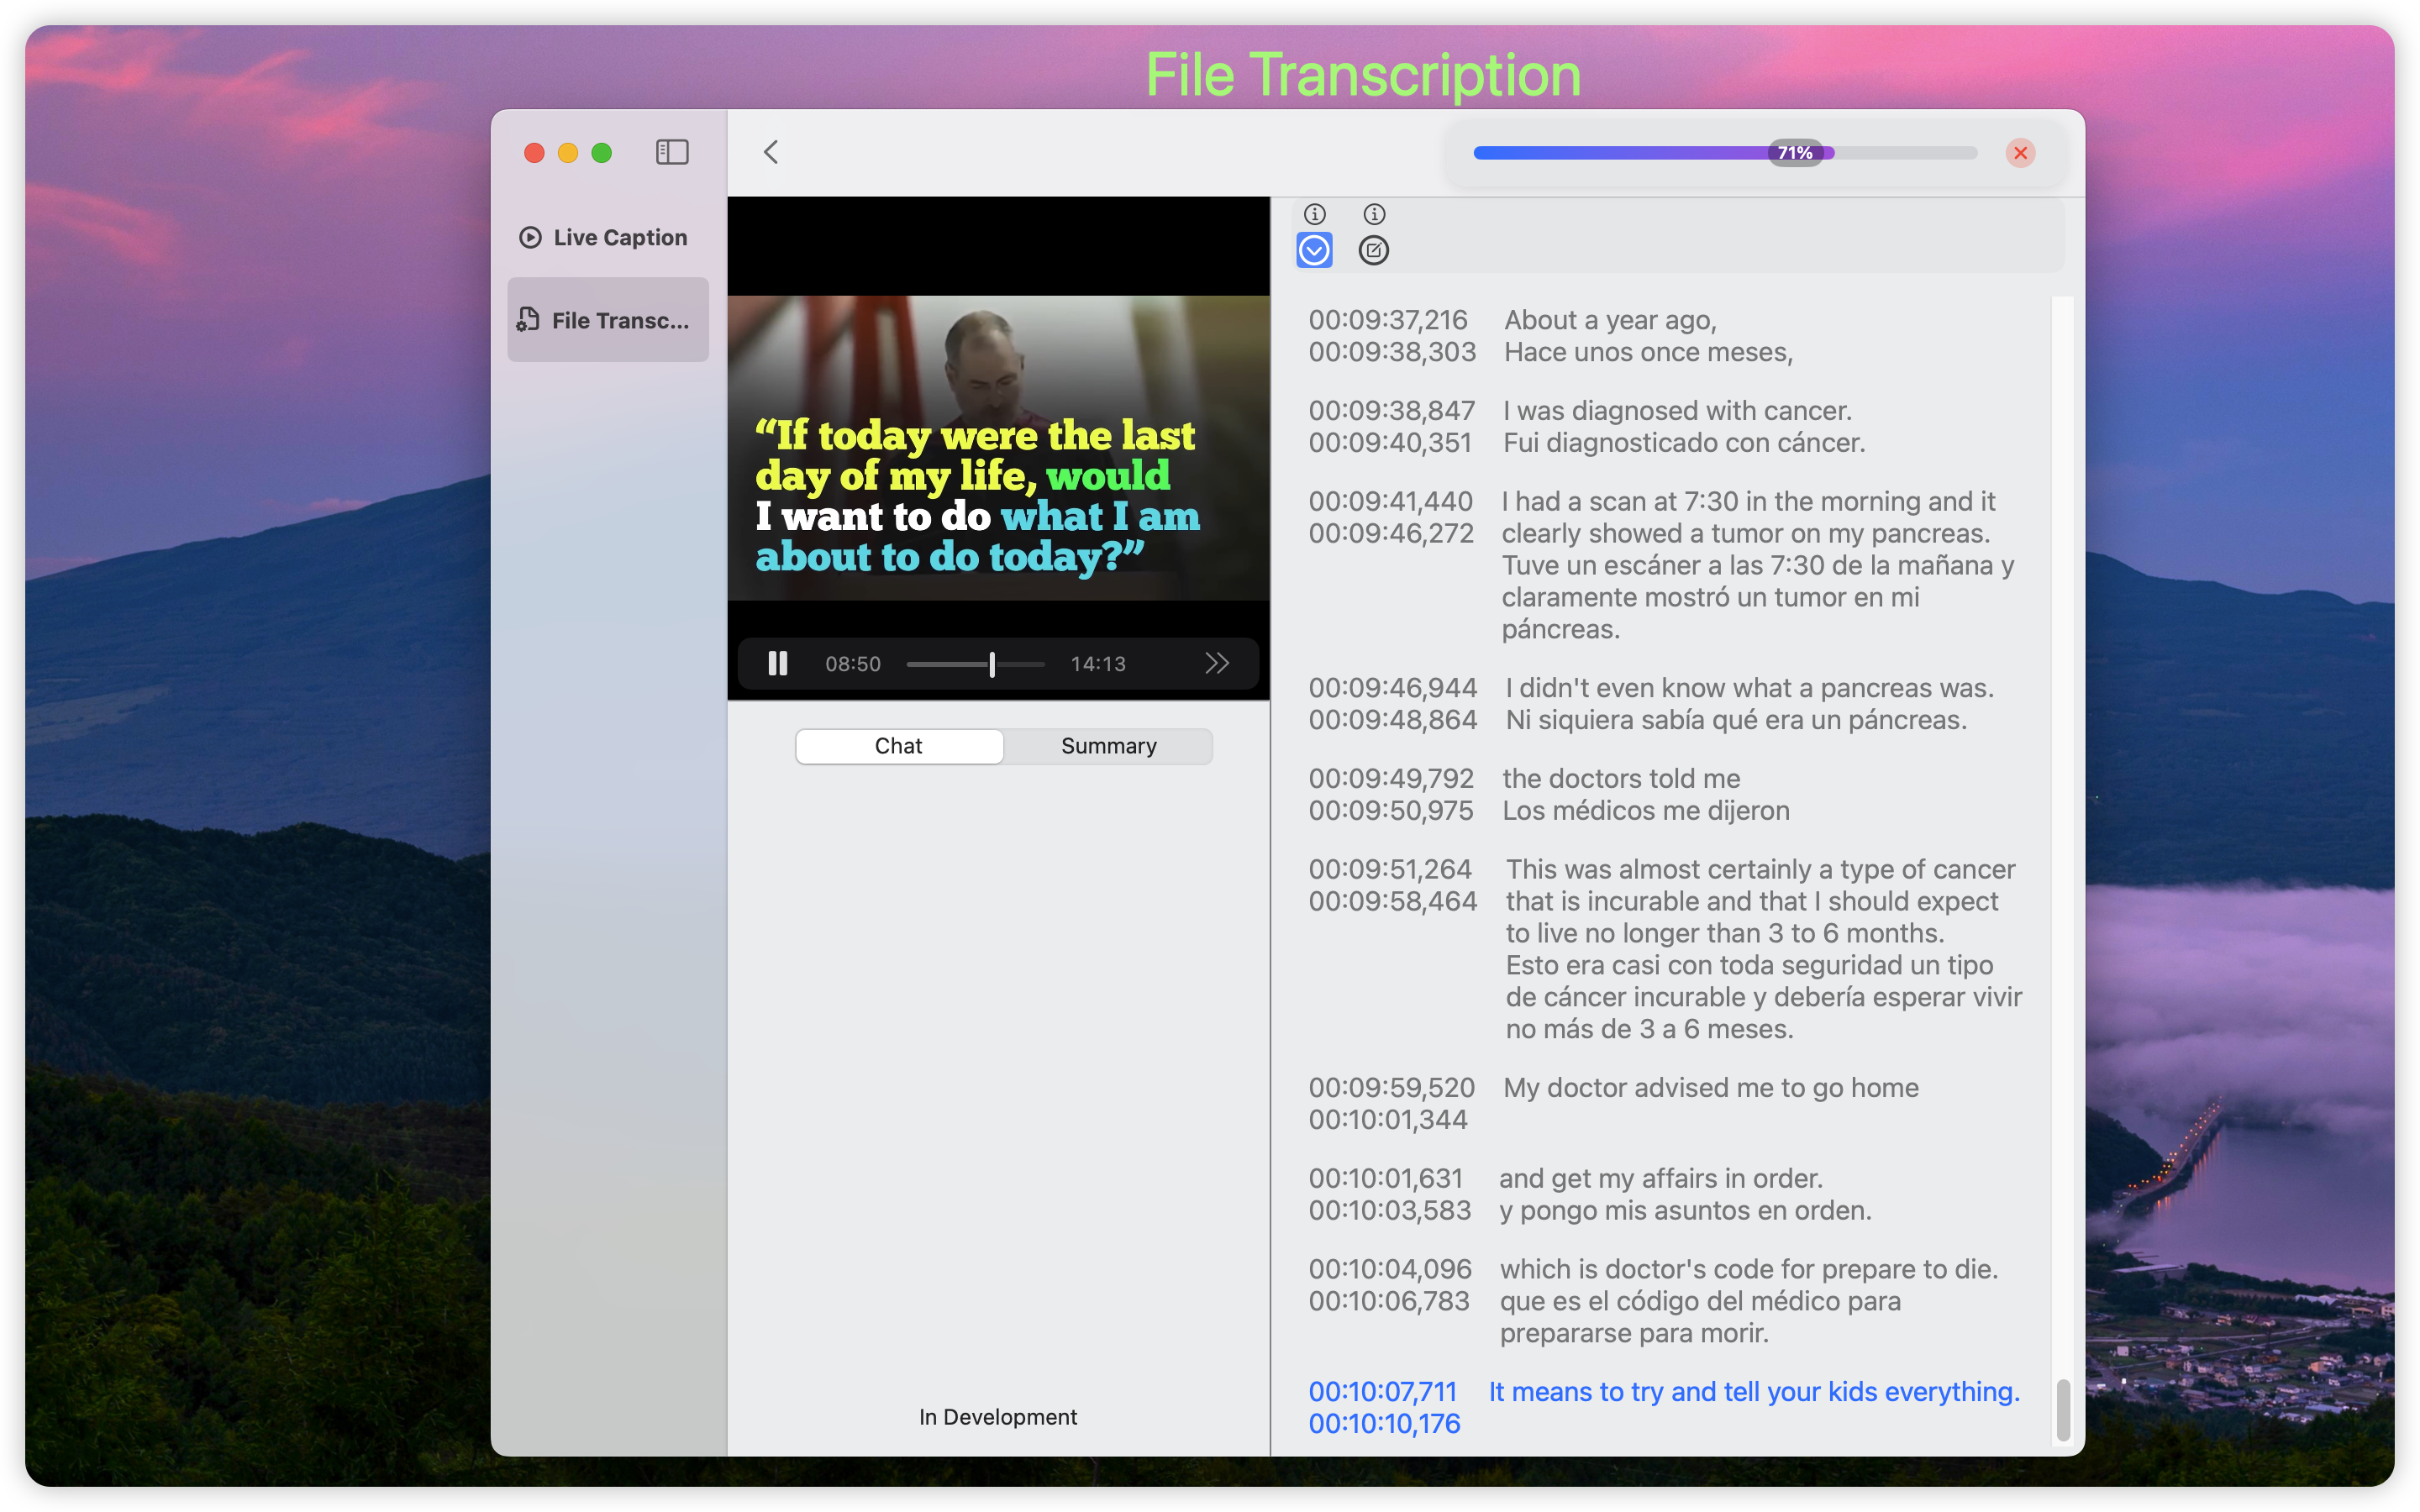Click the 71% transcription progress bar
The width and height of the screenshot is (2420, 1512).
click(1725, 153)
